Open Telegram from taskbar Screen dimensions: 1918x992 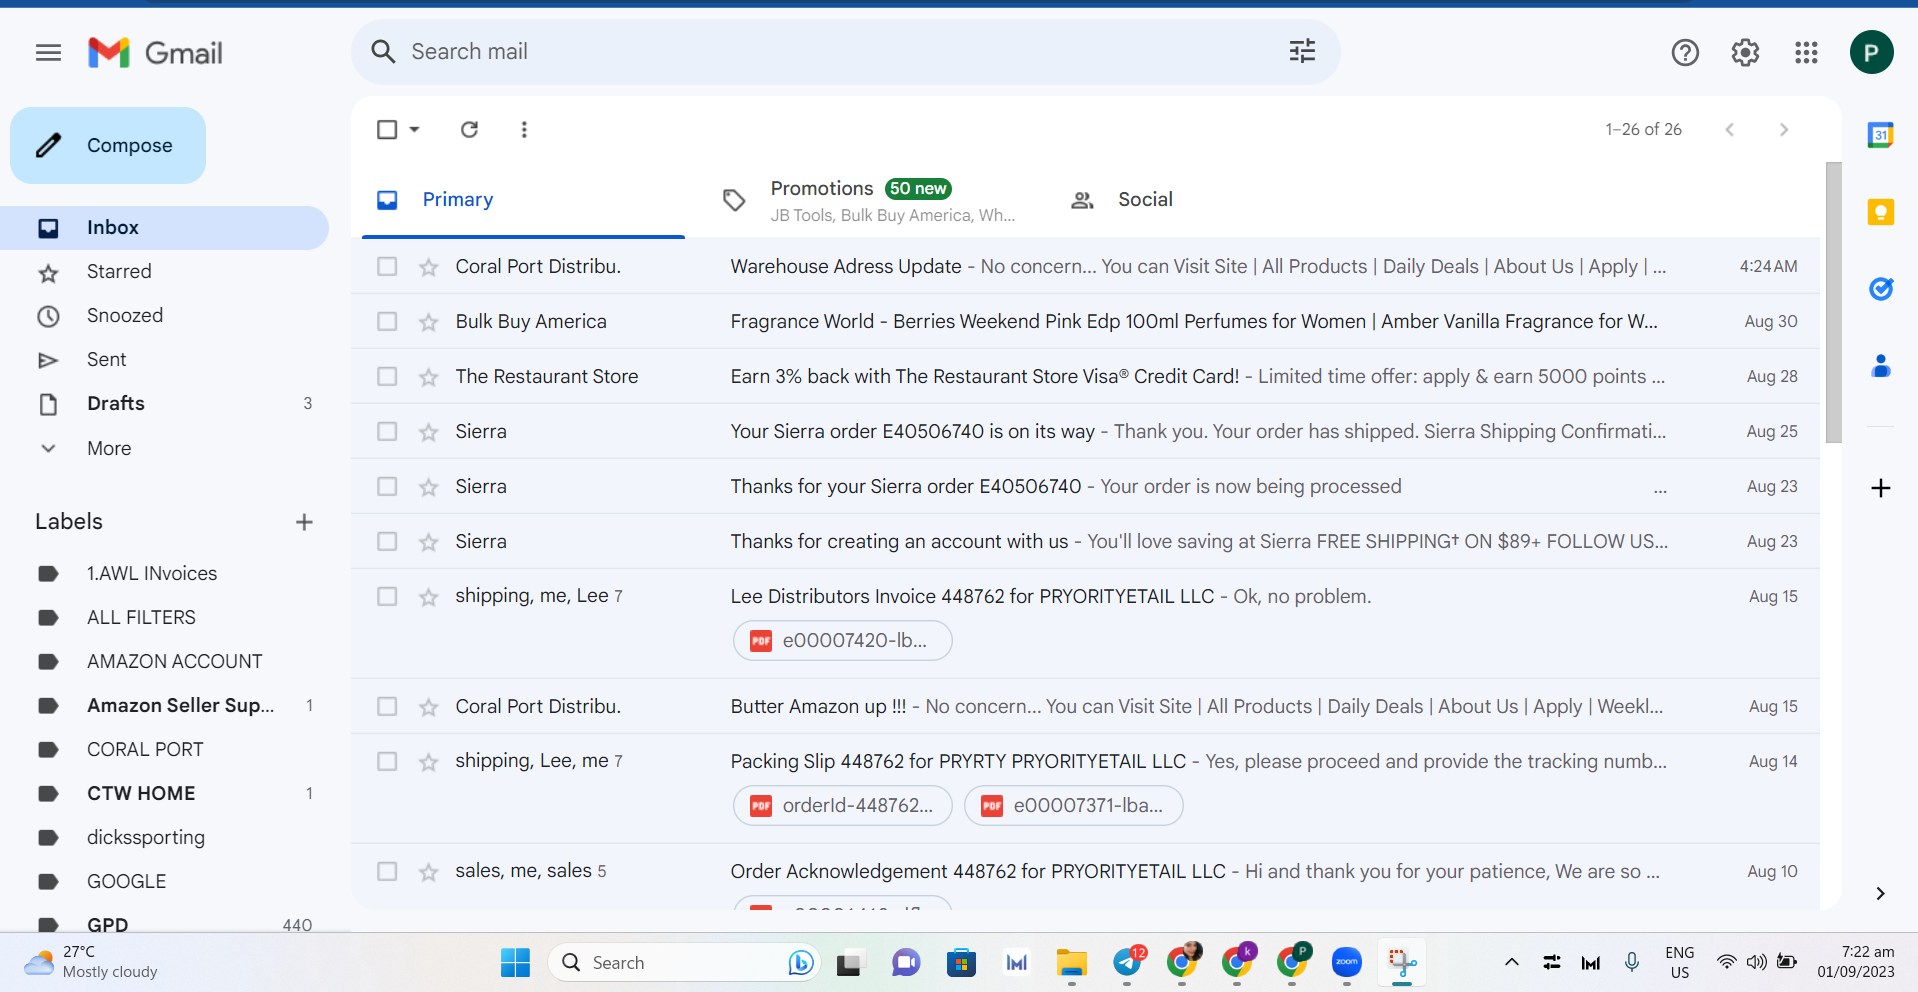[x=1127, y=962]
